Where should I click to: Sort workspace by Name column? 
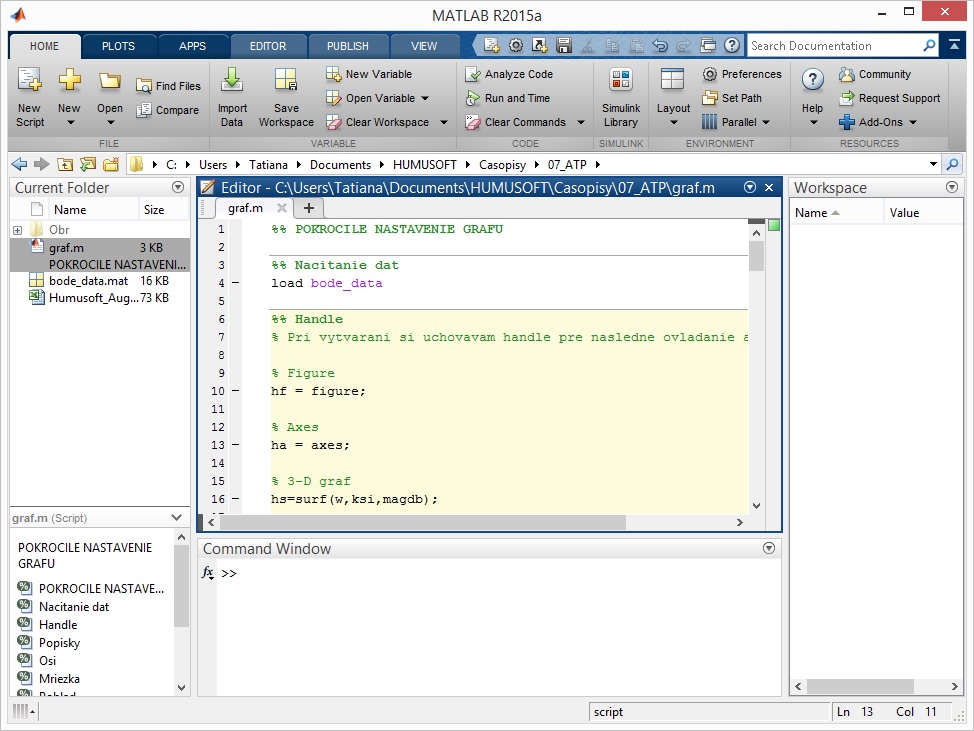point(835,212)
